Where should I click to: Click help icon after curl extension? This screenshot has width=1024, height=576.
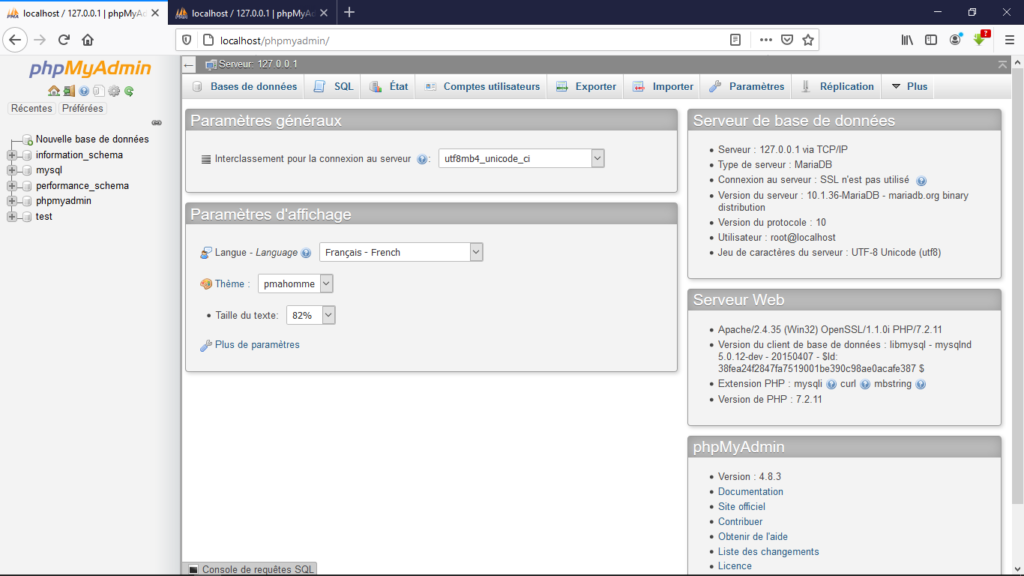coord(865,385)
